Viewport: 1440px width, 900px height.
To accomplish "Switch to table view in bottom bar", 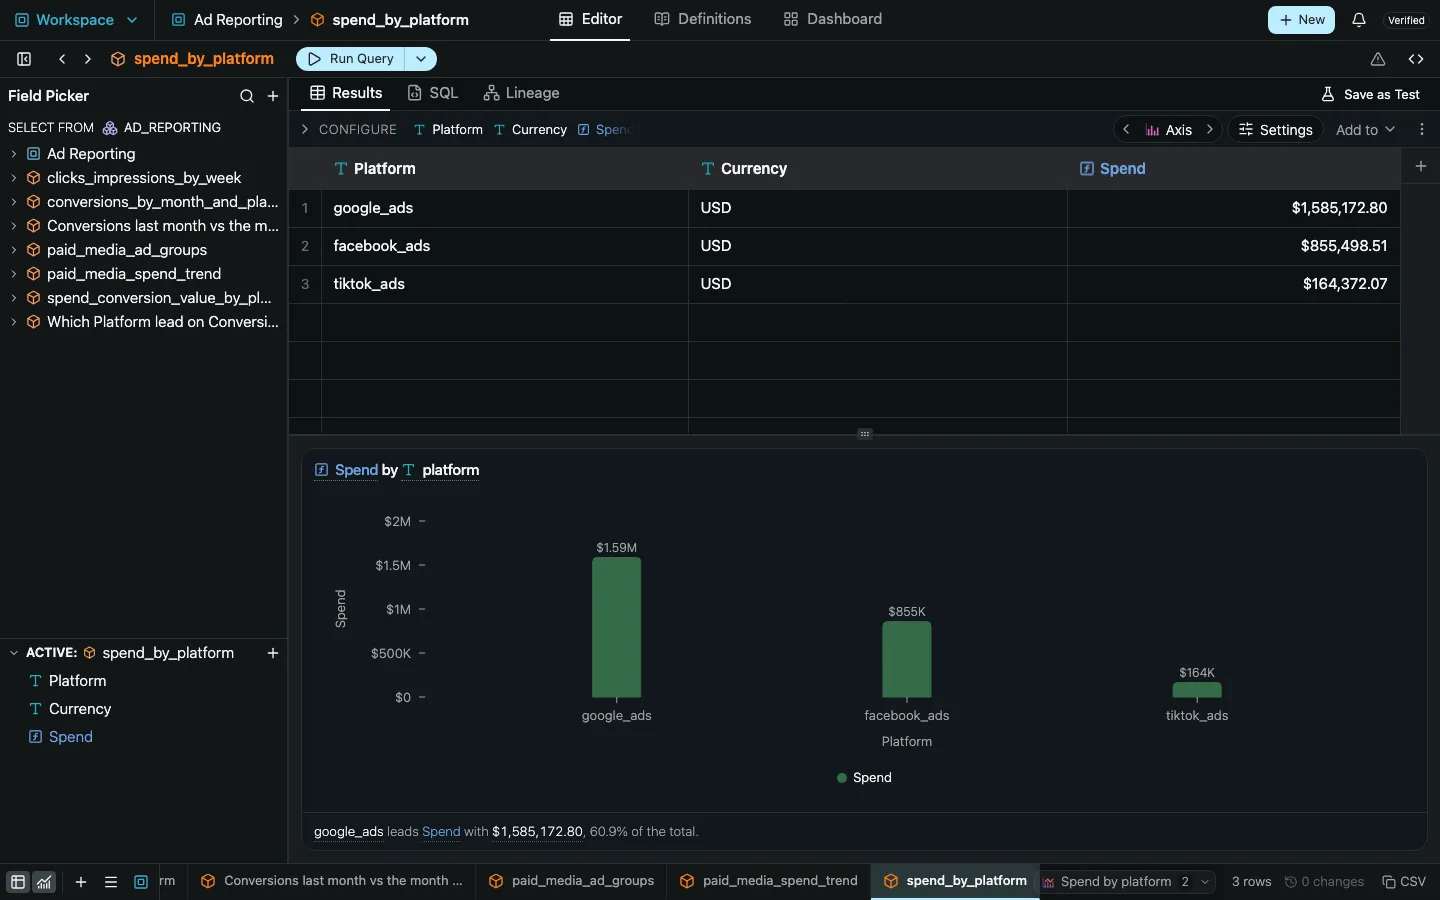I will [18, 882].
